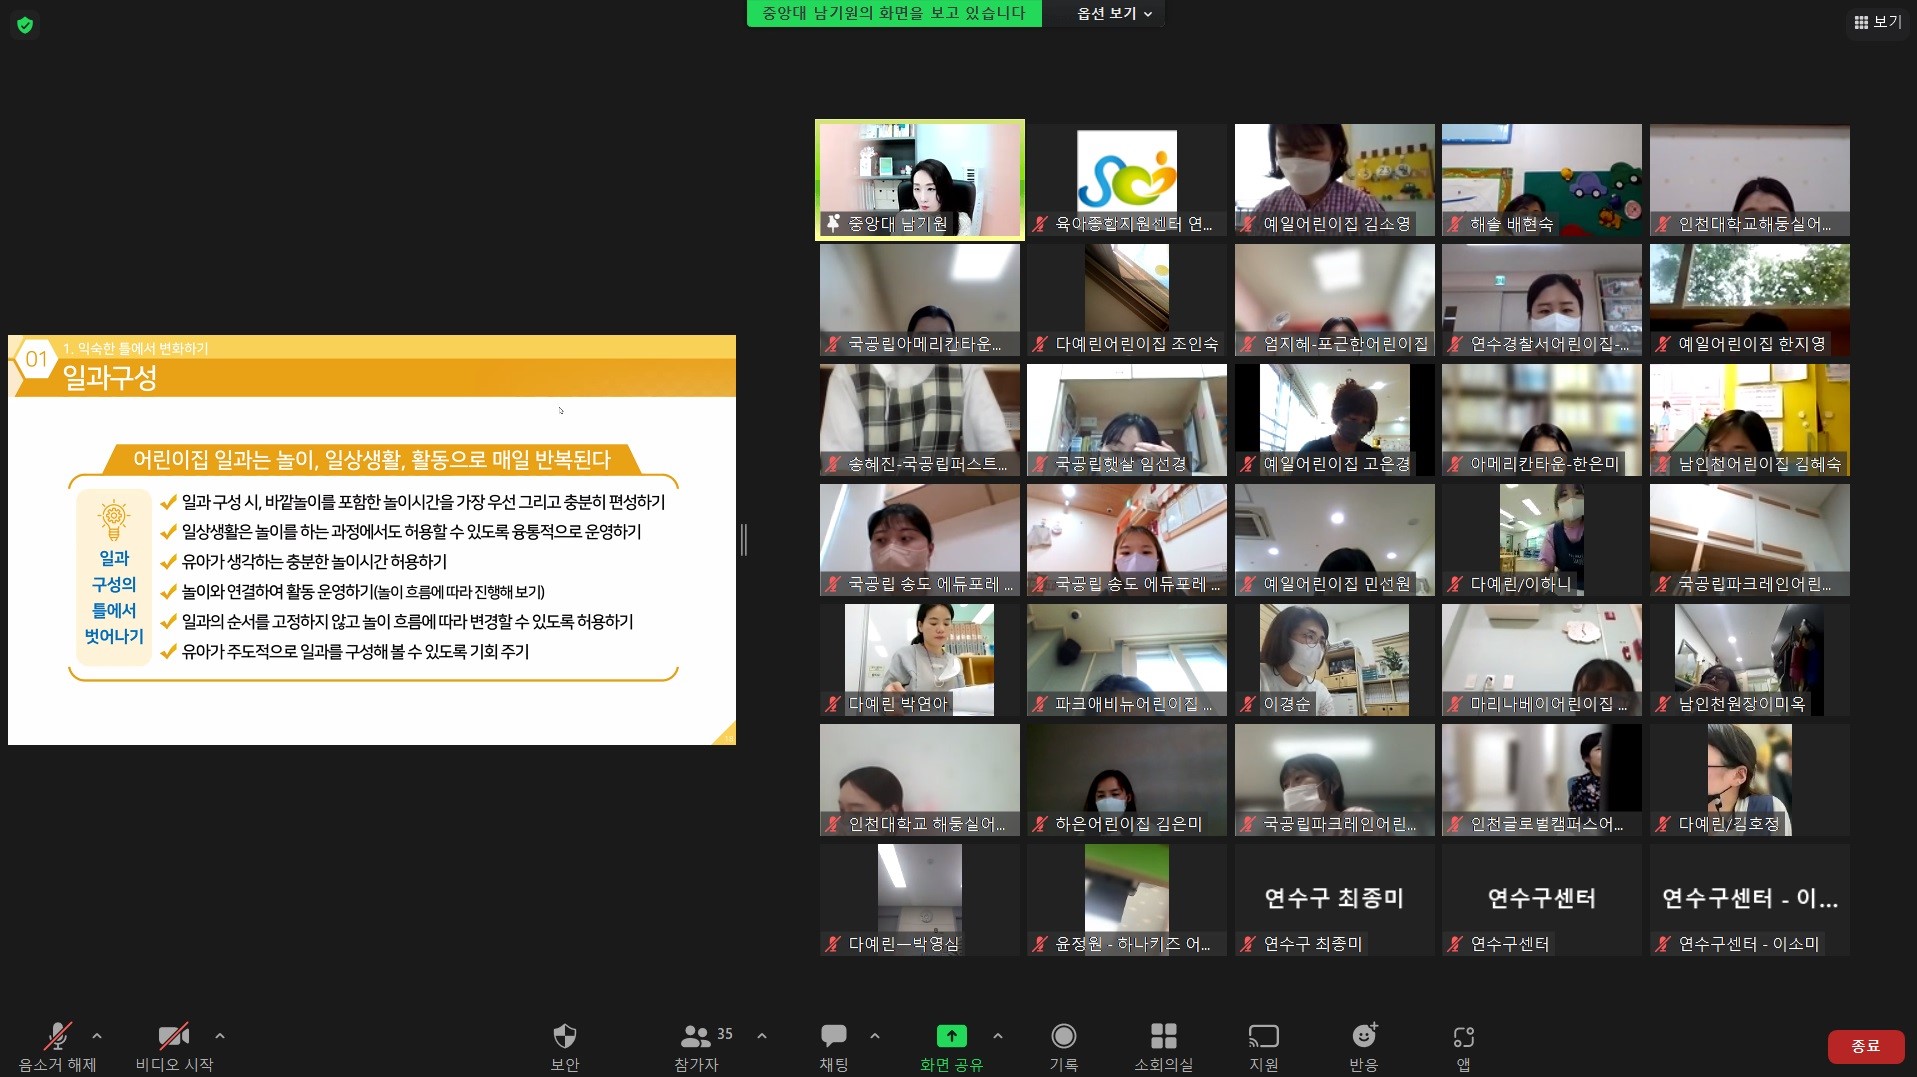The image size is (1917, 1077).
Task: Click muted mic icon on 해솔 배현숙
Action: pos(1455,225)
